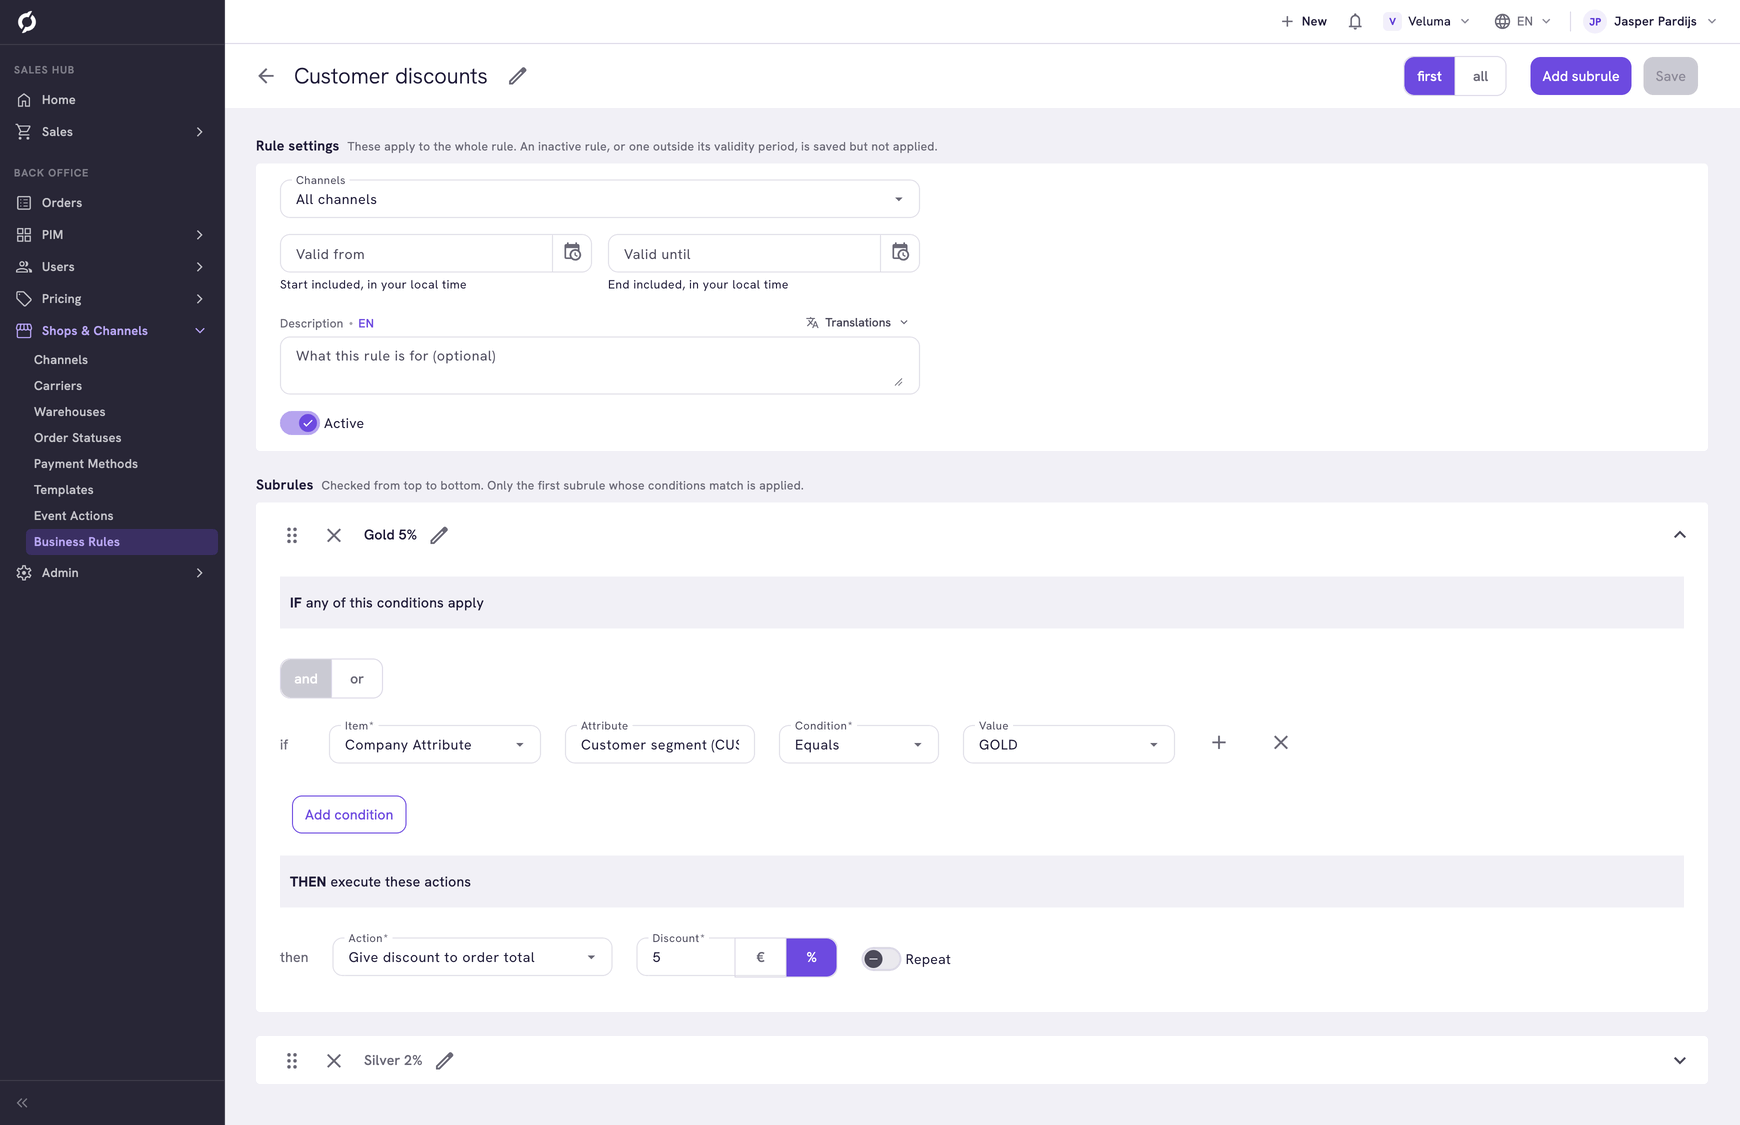Click Add condition button
This screenshot has height=1125, width=1740.
click(349, 815)
